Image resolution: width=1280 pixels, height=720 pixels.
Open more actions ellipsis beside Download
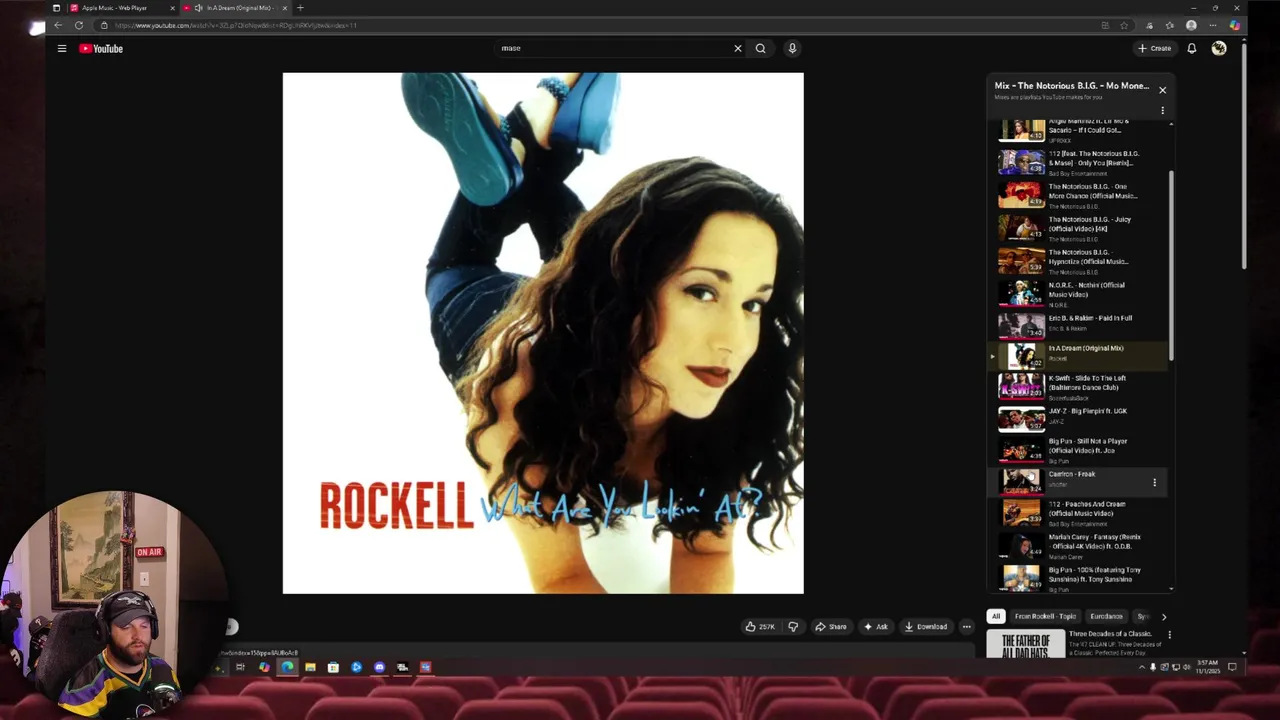(966, 627)
